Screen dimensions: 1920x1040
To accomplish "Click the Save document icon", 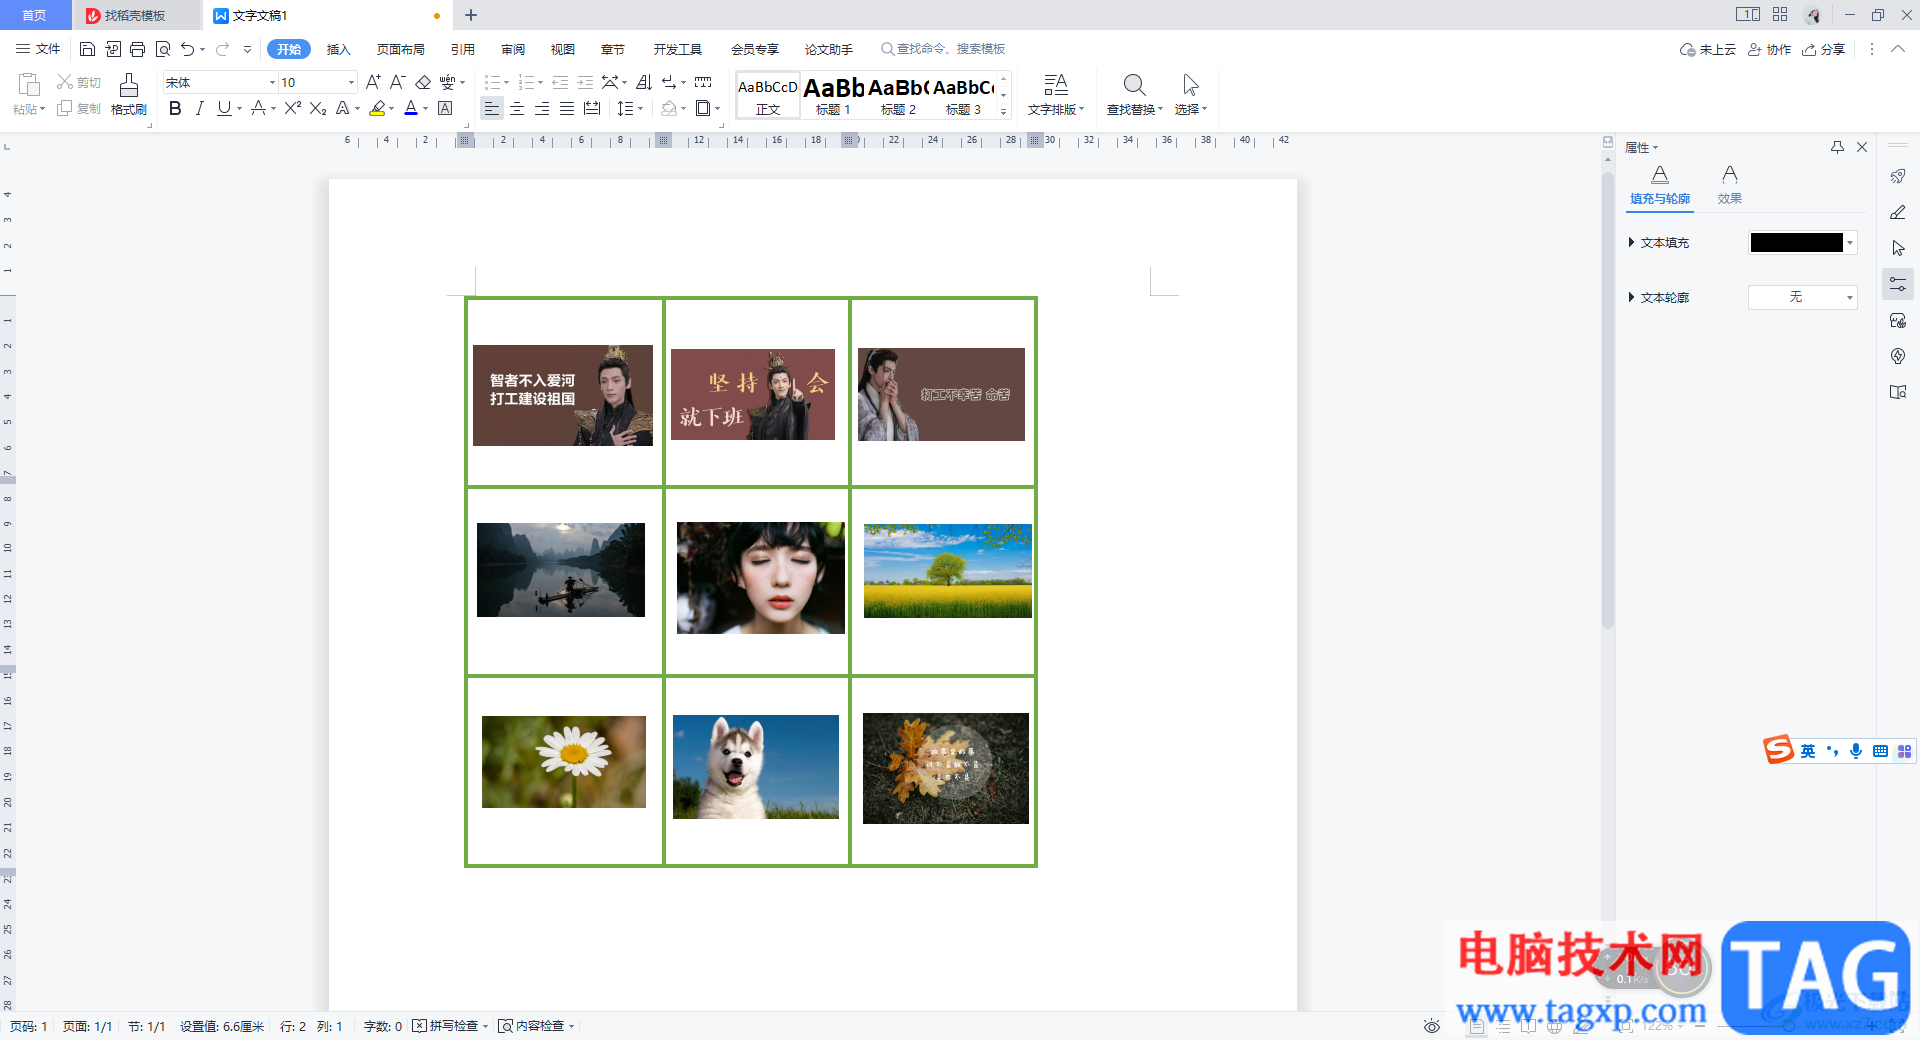I will coord(87,49).
